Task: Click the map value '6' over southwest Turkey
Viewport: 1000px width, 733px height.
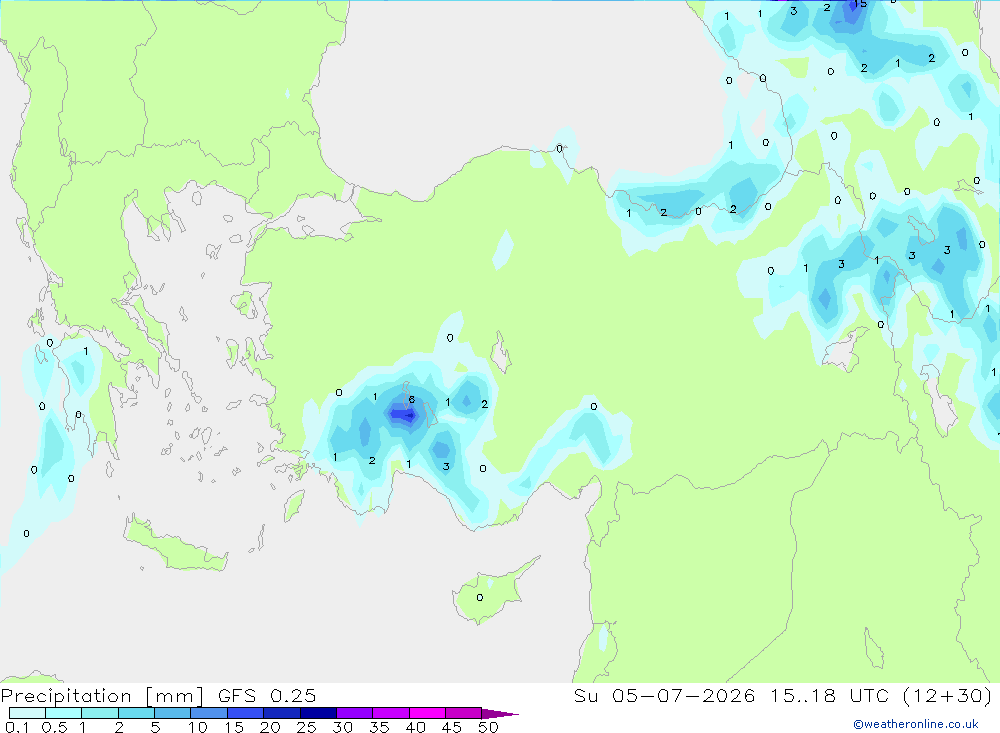Action: [x=411, y=399]
